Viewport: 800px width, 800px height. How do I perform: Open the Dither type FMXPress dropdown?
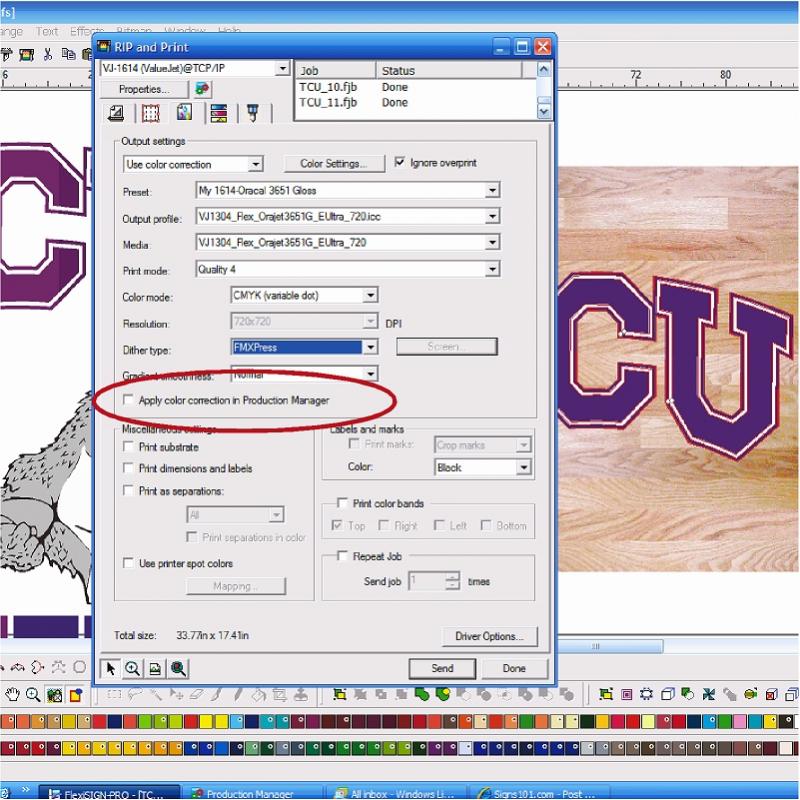[370, 347]
